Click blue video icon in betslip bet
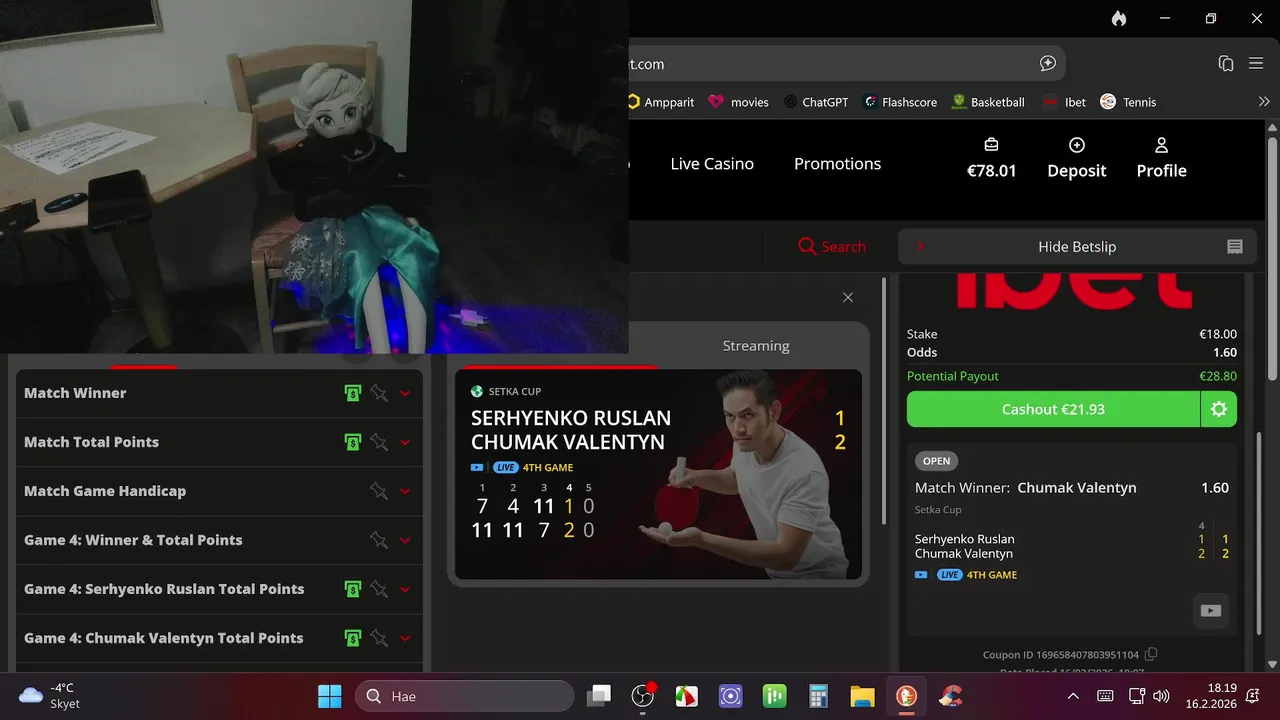This screenshot has width=1280, height=720. (921, 575)
